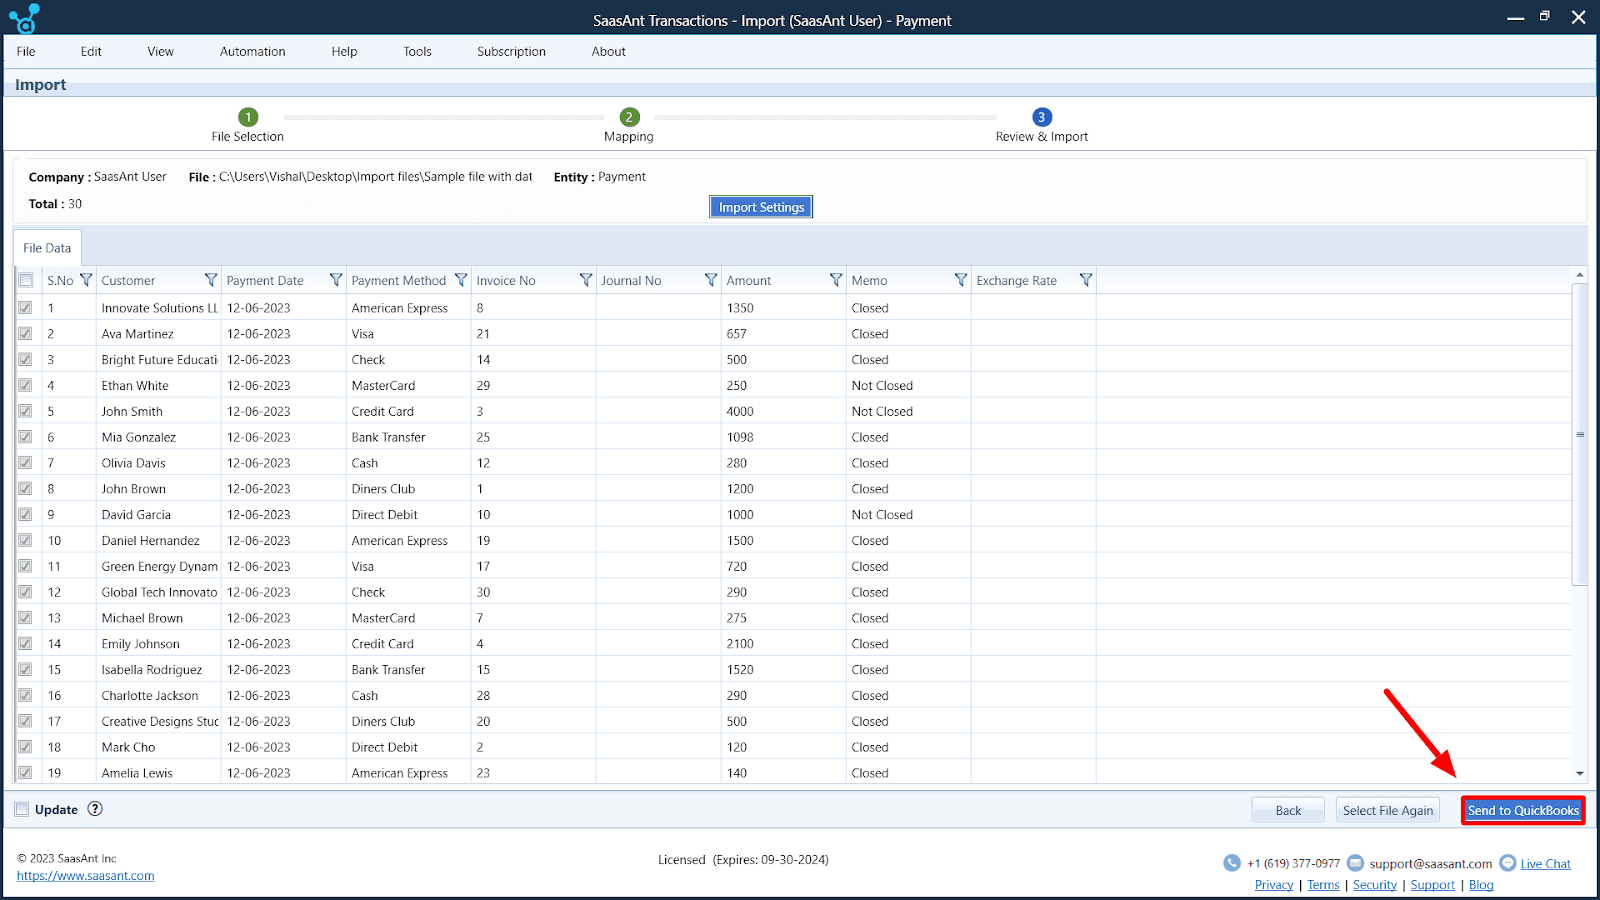The height and width of the screenshot is (900, 1600).
Task: Click Select File Again button
Action: (1388, 810)
